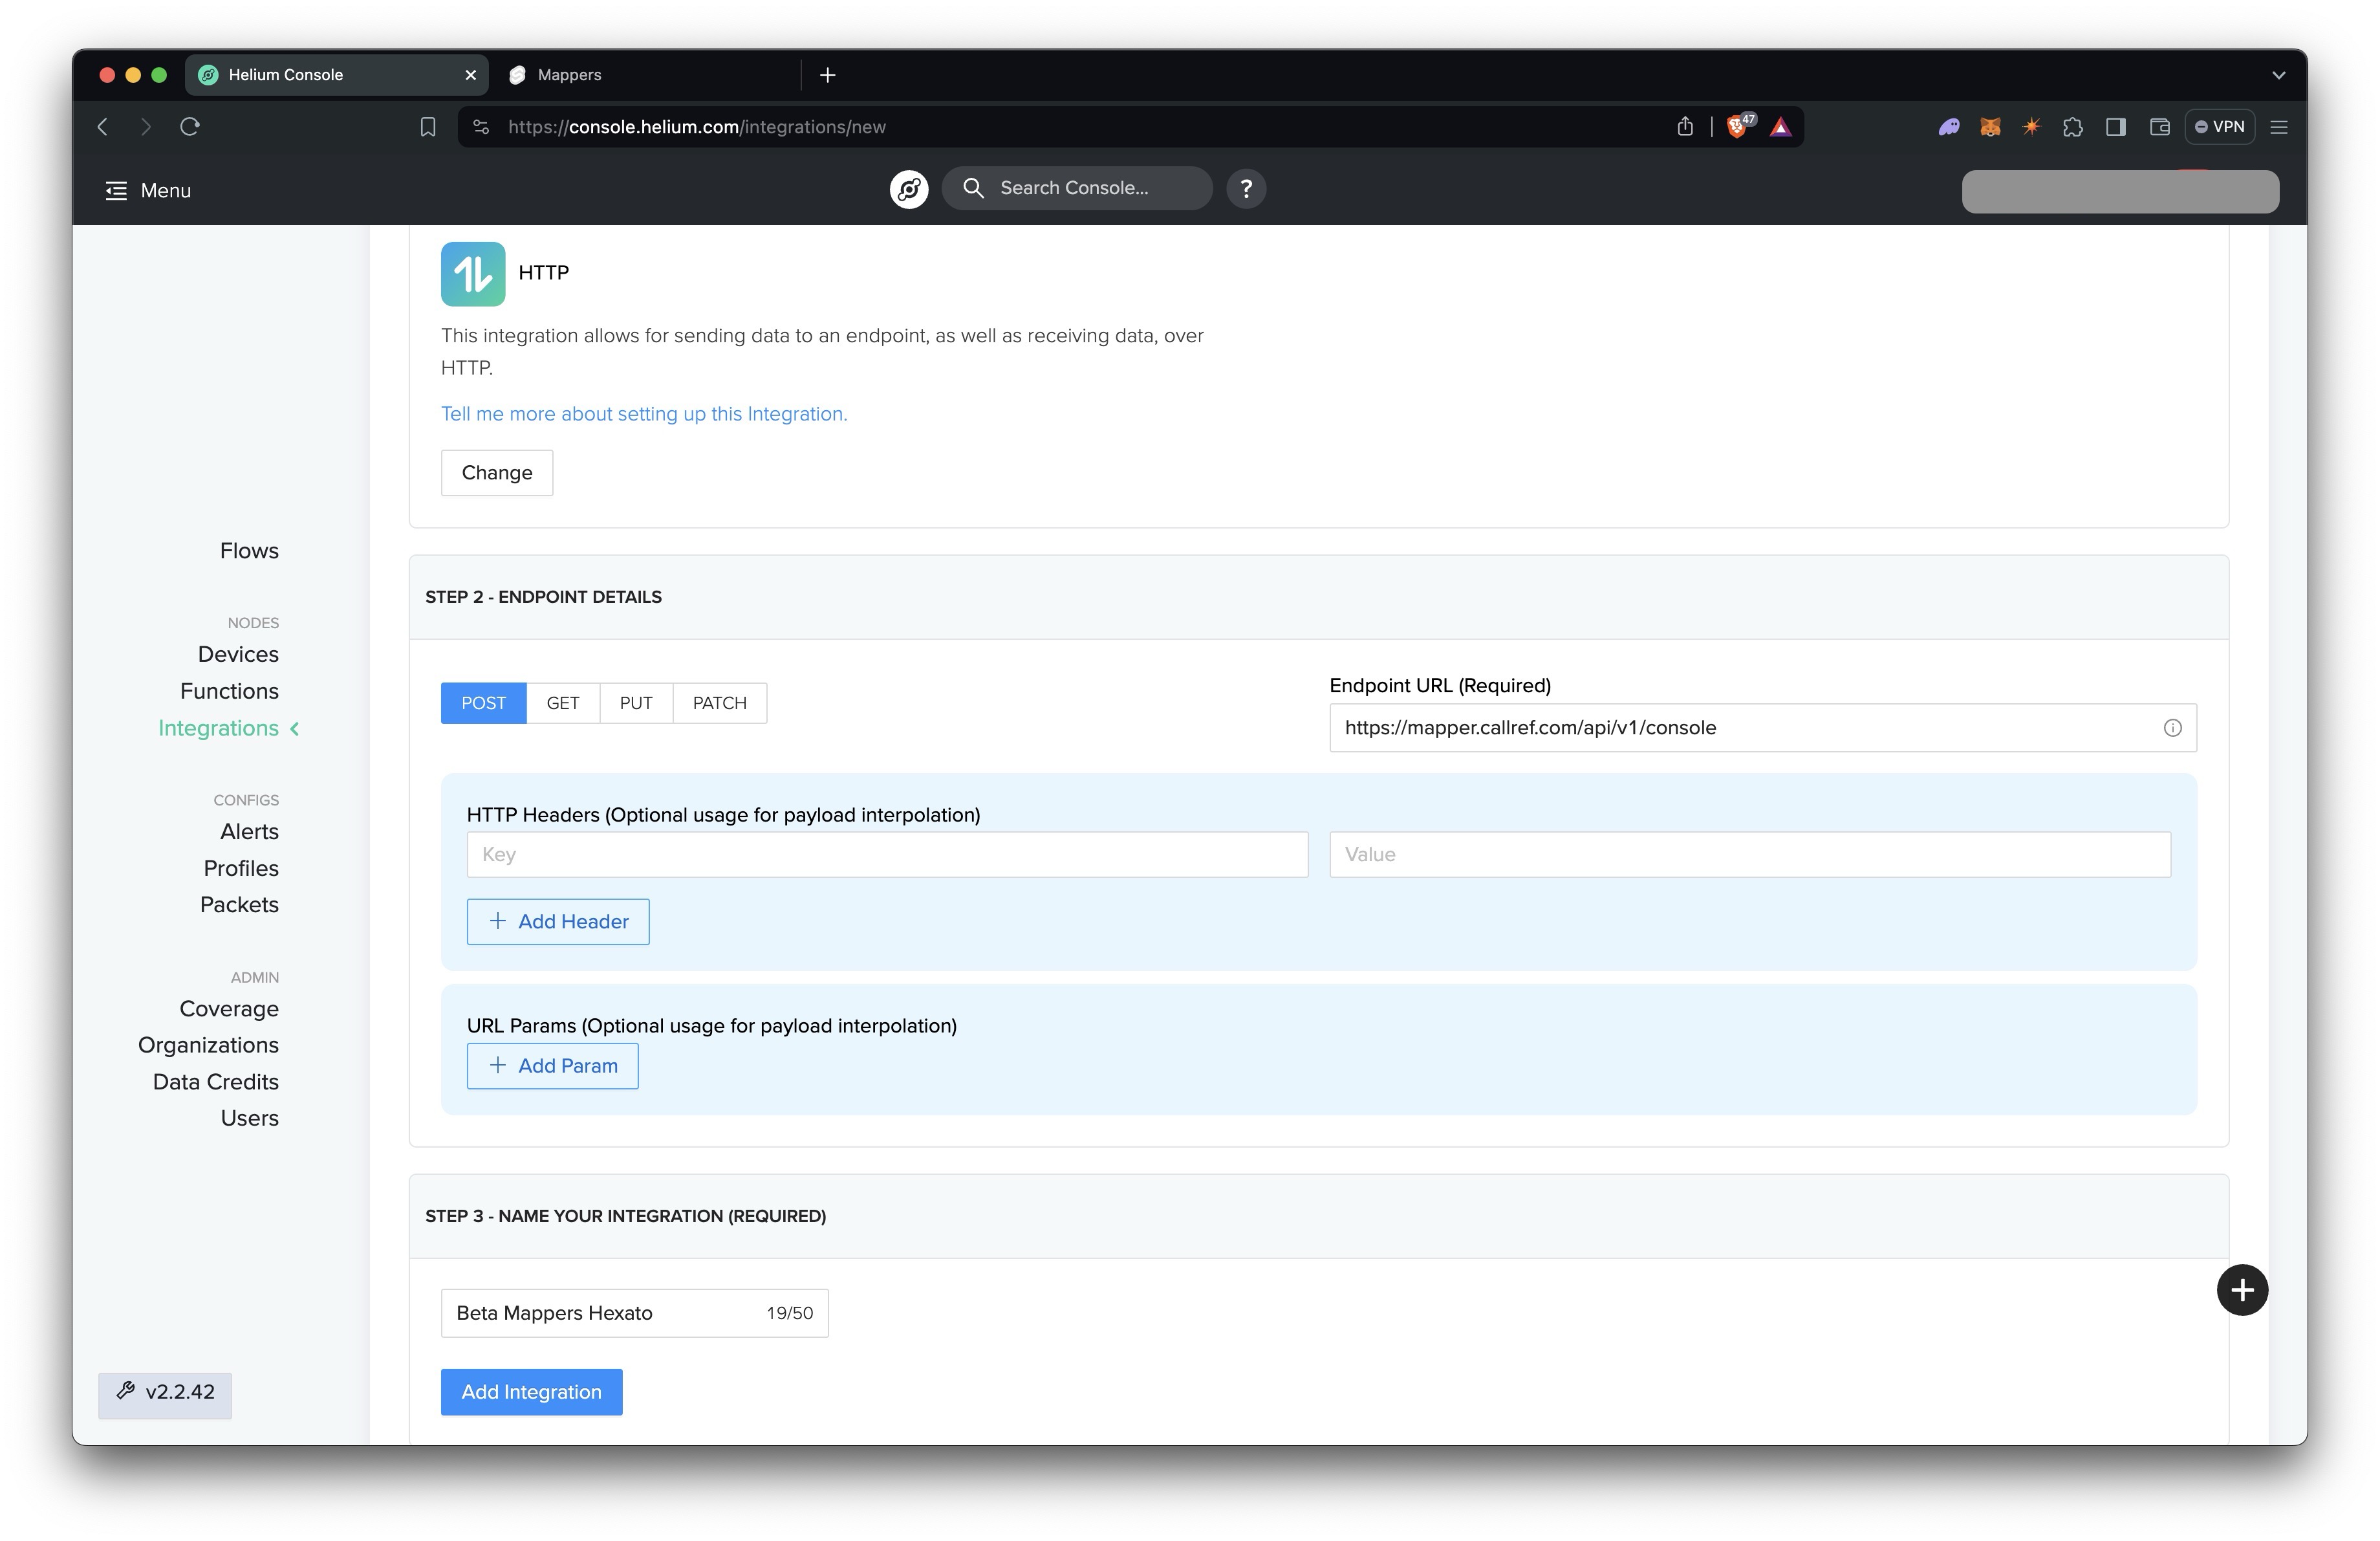Open the Brave Wallet icon

coord(2159,127)
